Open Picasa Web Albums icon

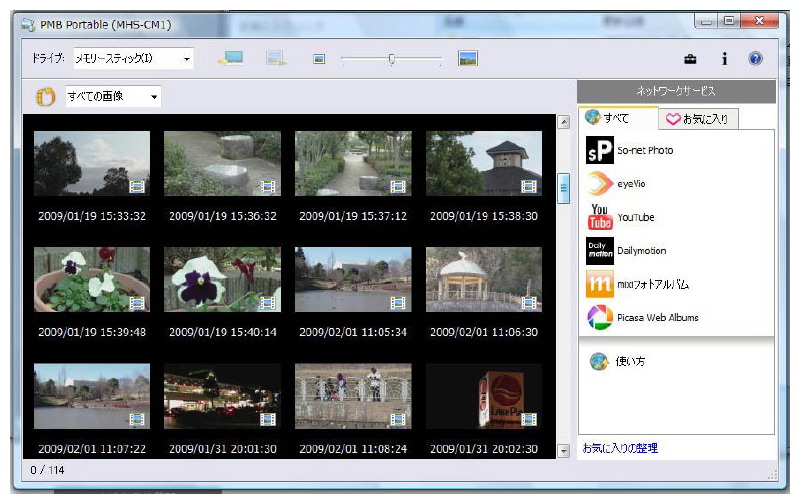pyautogui.click(x=600, y=318)
